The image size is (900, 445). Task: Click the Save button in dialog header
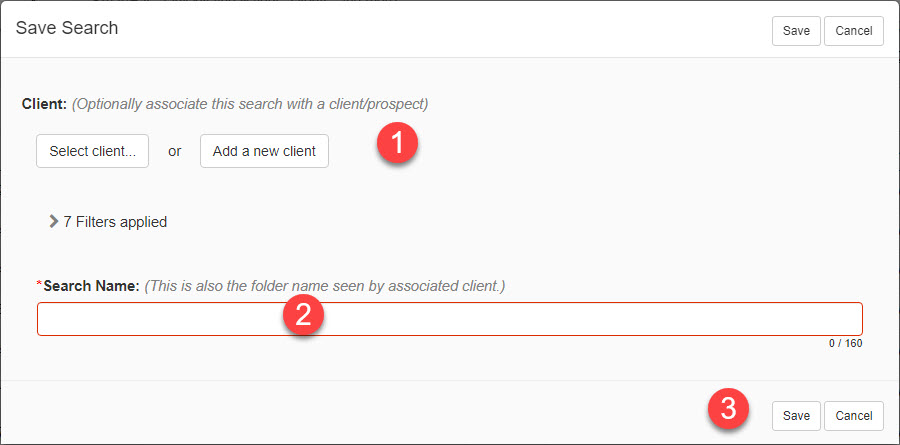pyautogui.click(x=796, y=31)
